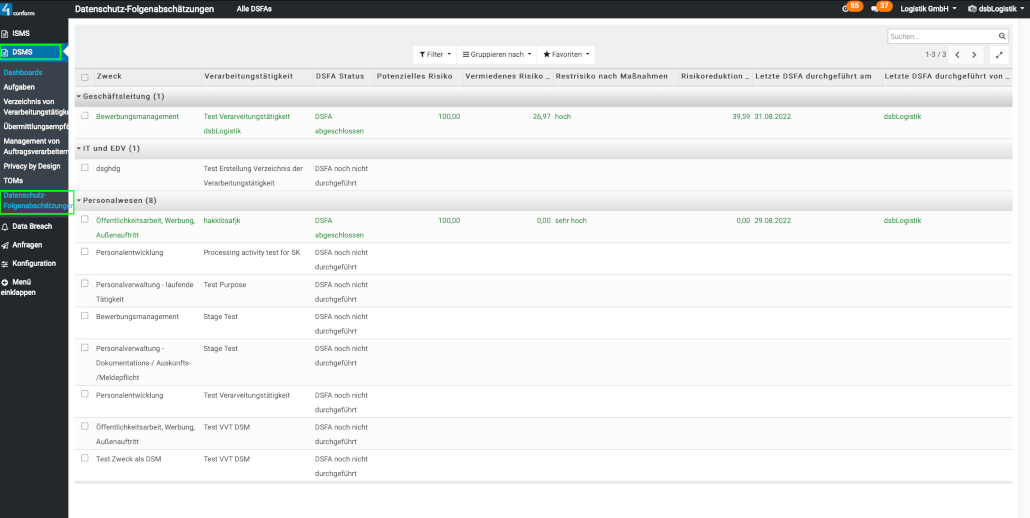Go to the next page arrow
The height and width of the screenshot is (518, 1030).
click(x=975, y=54)
